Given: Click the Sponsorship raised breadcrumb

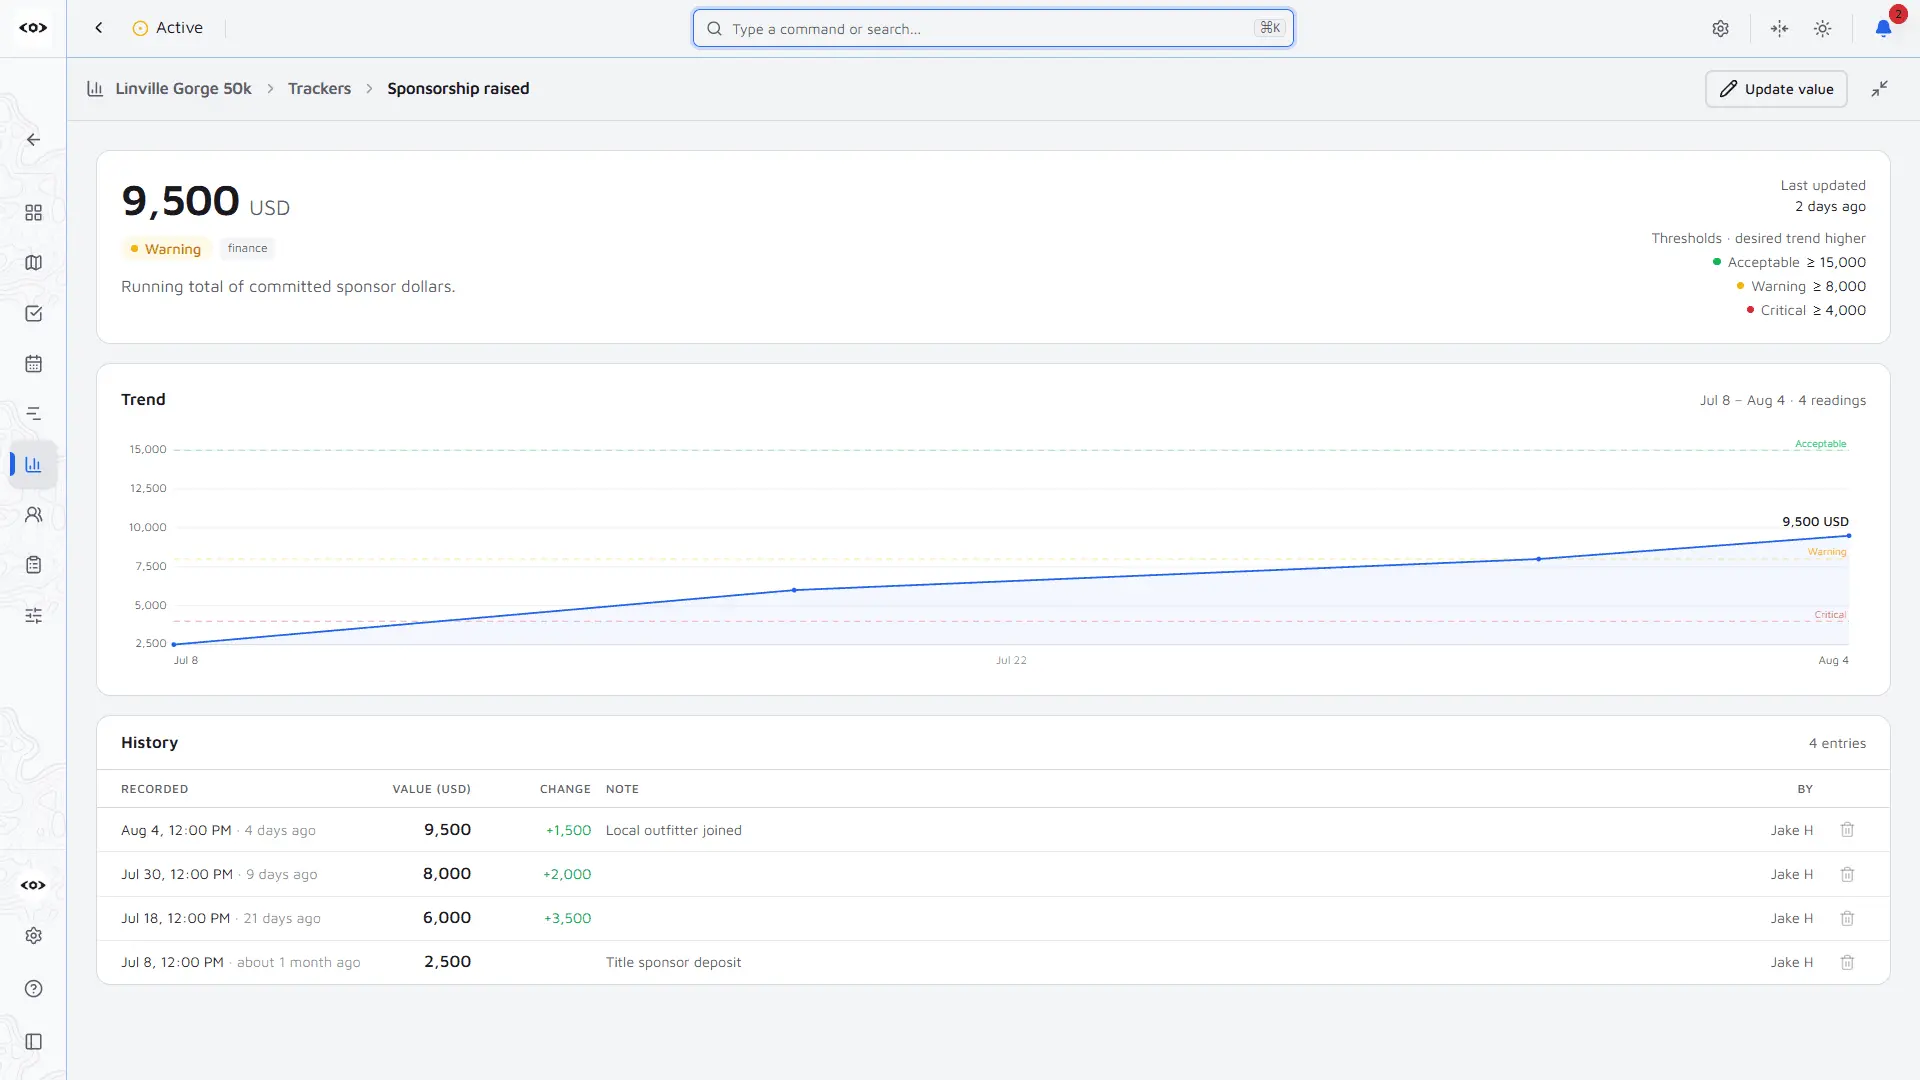Looking at the screenshot, I should click(x=458, y=88).
